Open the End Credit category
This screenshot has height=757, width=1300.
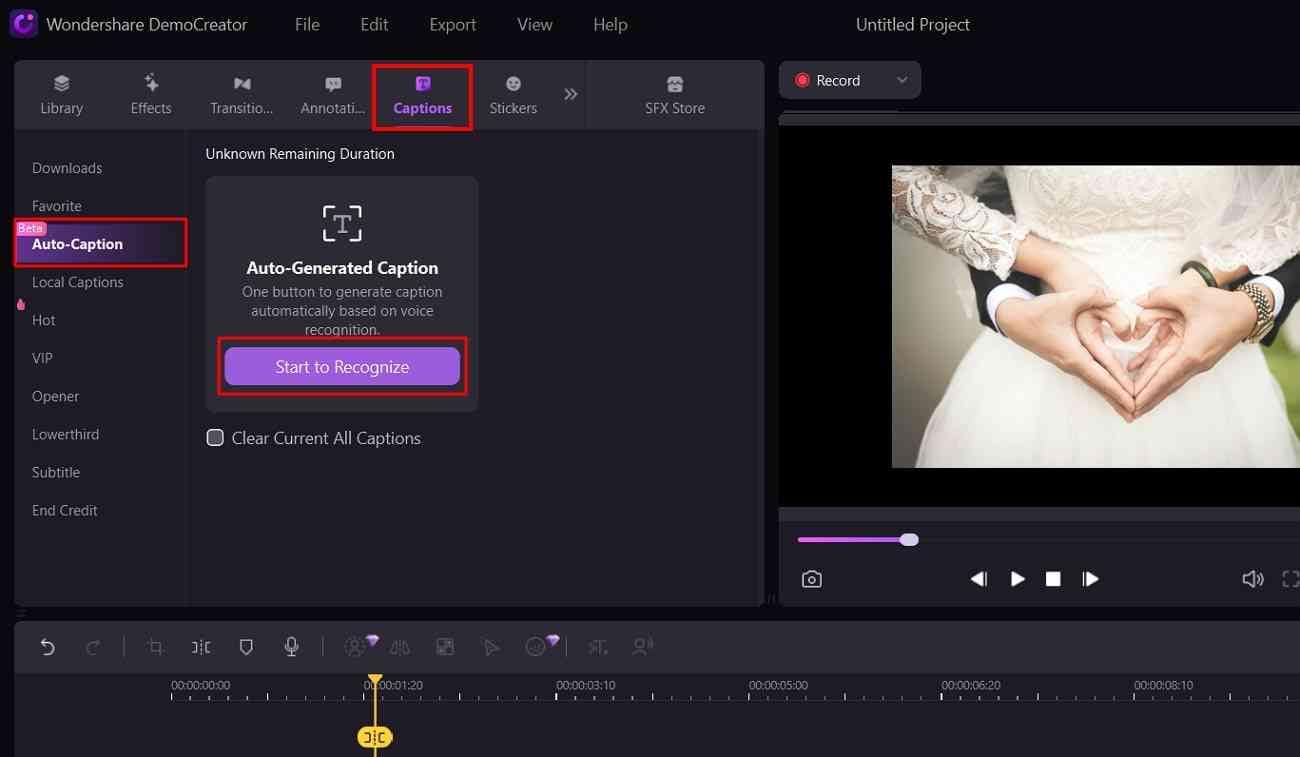click(x=65, y=510)
